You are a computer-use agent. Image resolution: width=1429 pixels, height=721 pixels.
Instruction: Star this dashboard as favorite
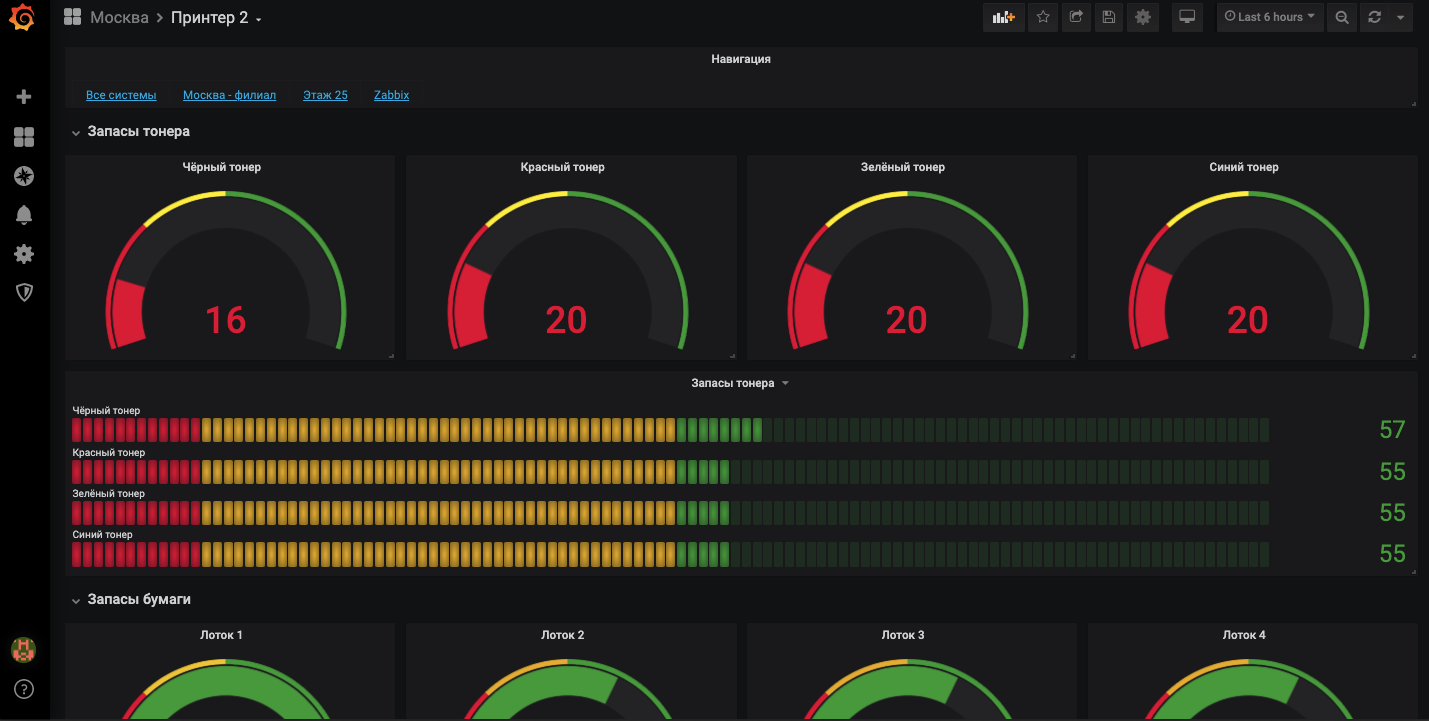pyautogui.click(x=1043, y=17)
